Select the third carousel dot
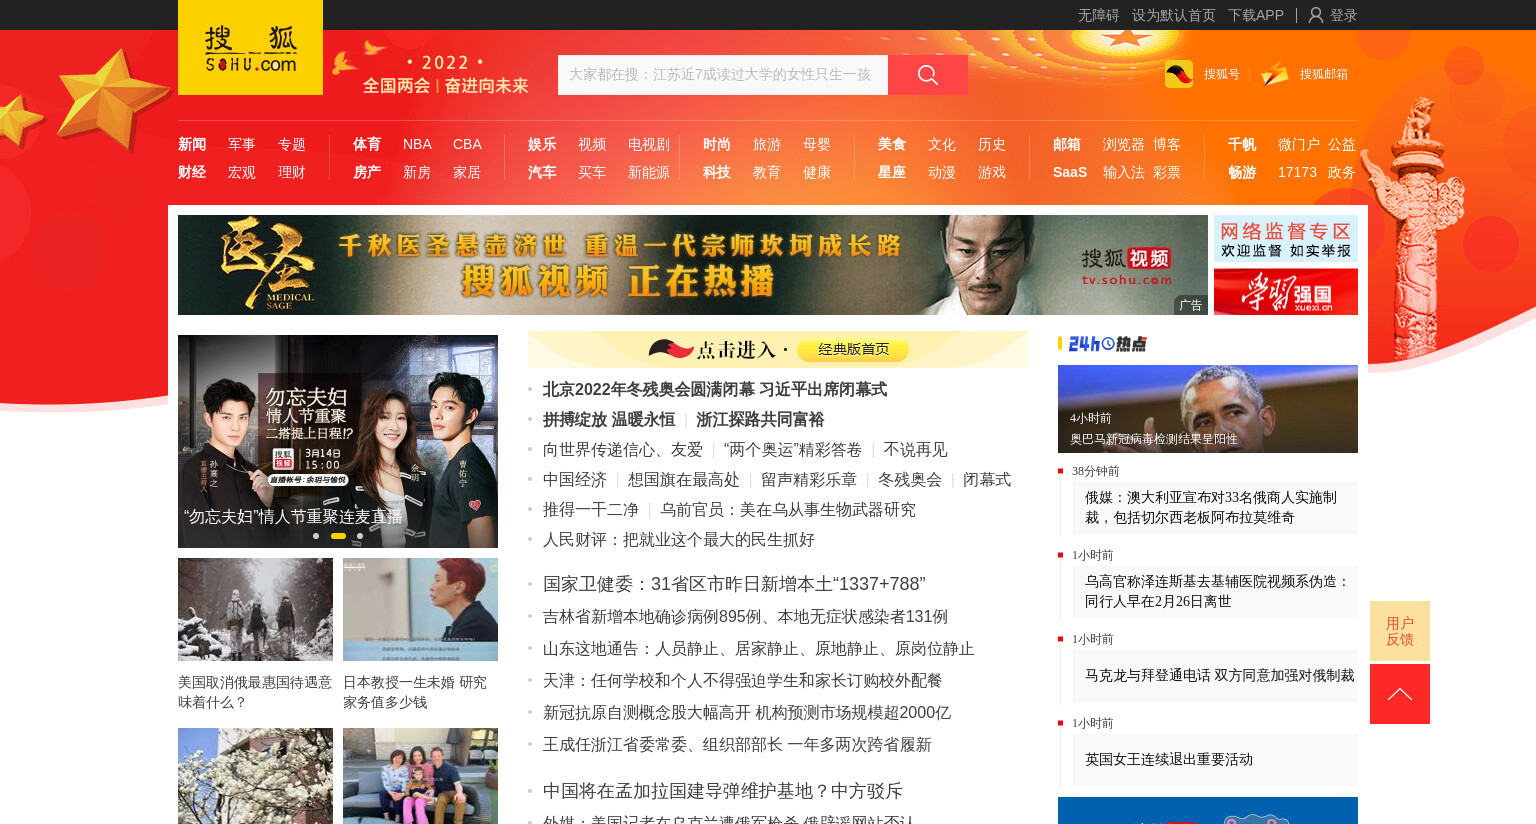 [360, 536]
